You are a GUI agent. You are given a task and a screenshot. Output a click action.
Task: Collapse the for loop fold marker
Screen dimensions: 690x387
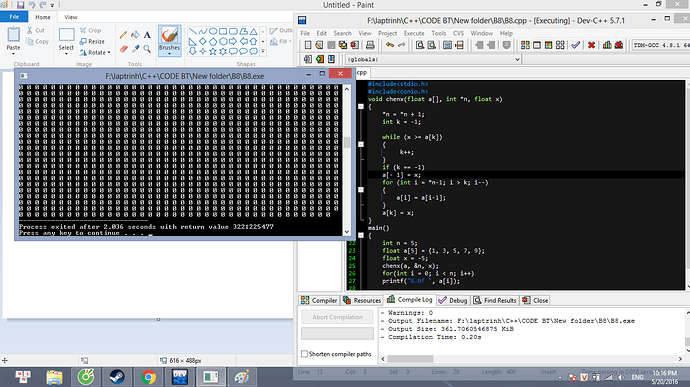(x=361, y=190)
